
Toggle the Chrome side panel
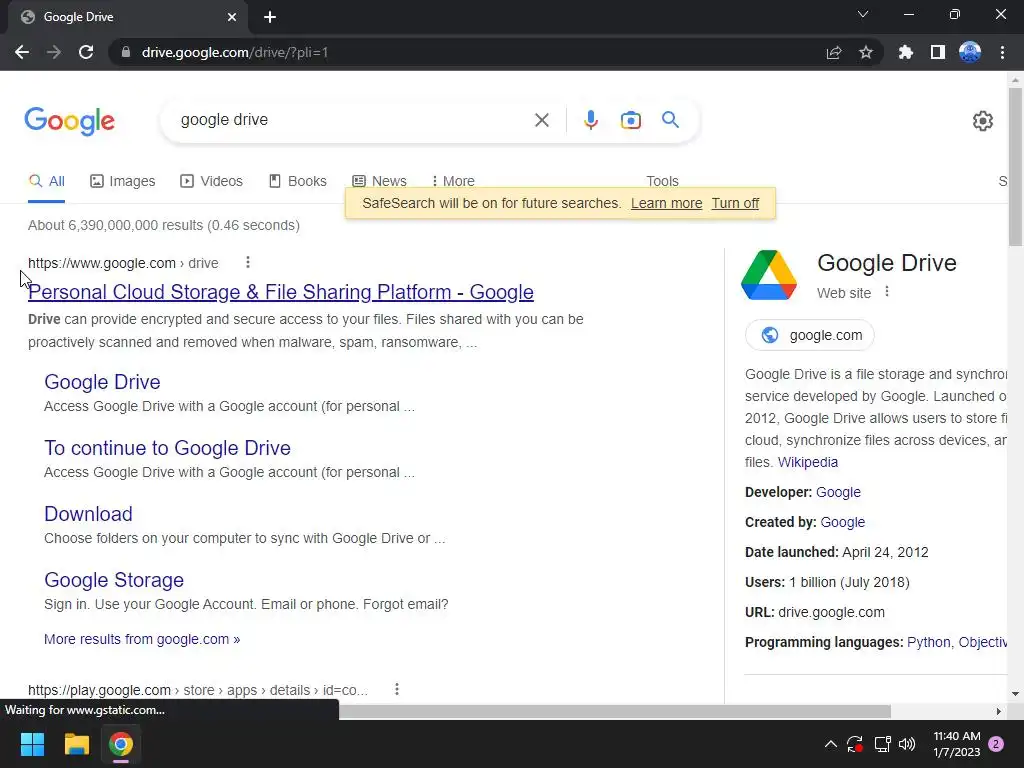coord(938,52)
